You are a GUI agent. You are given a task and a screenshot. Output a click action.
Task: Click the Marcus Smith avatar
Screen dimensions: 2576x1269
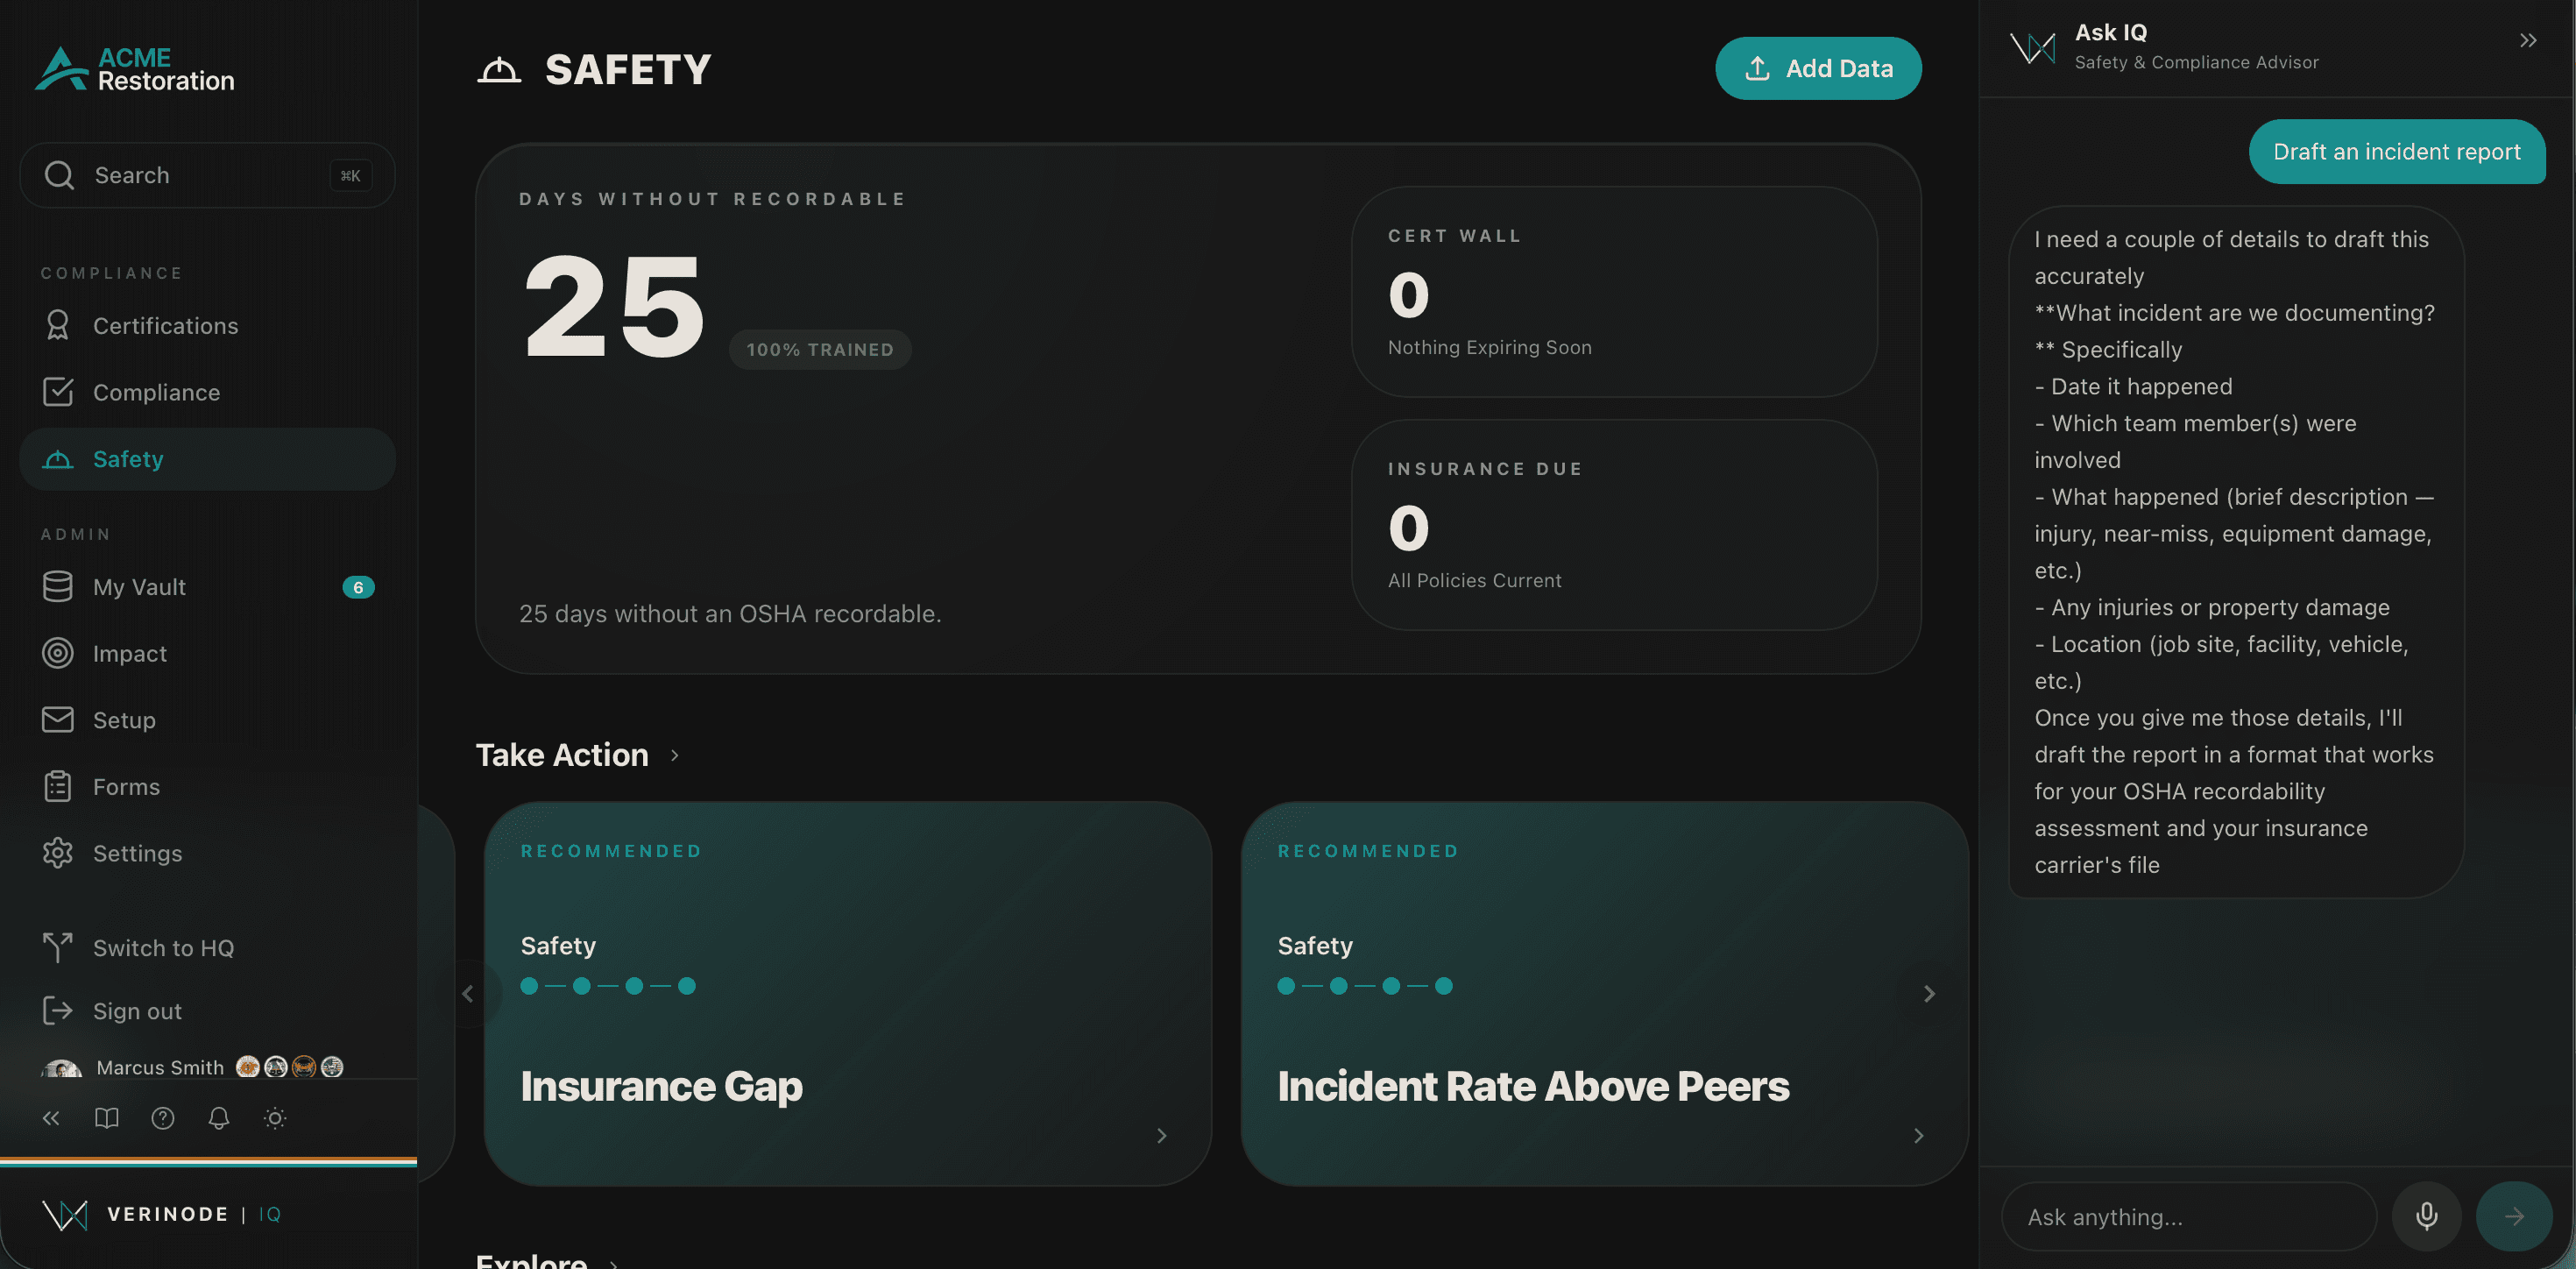62,1067
